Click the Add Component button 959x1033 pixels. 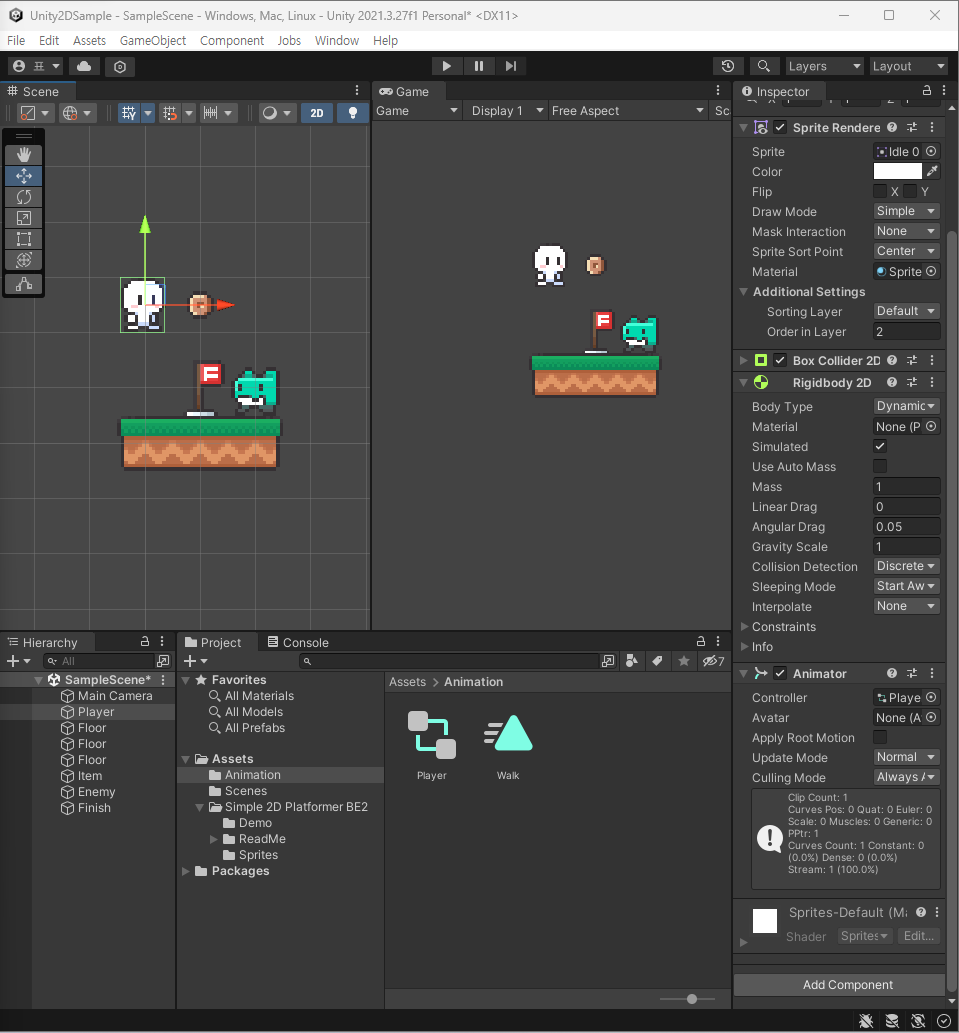point(839,985)
